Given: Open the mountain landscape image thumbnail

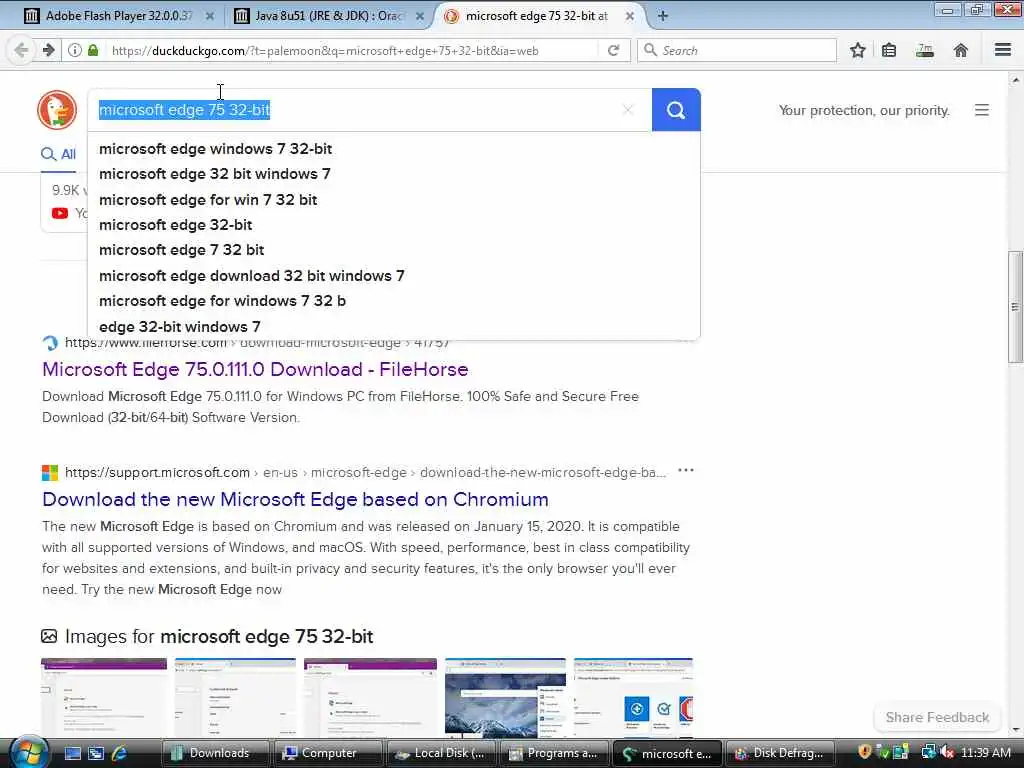Looking at the screenshot, I should 505,697.
